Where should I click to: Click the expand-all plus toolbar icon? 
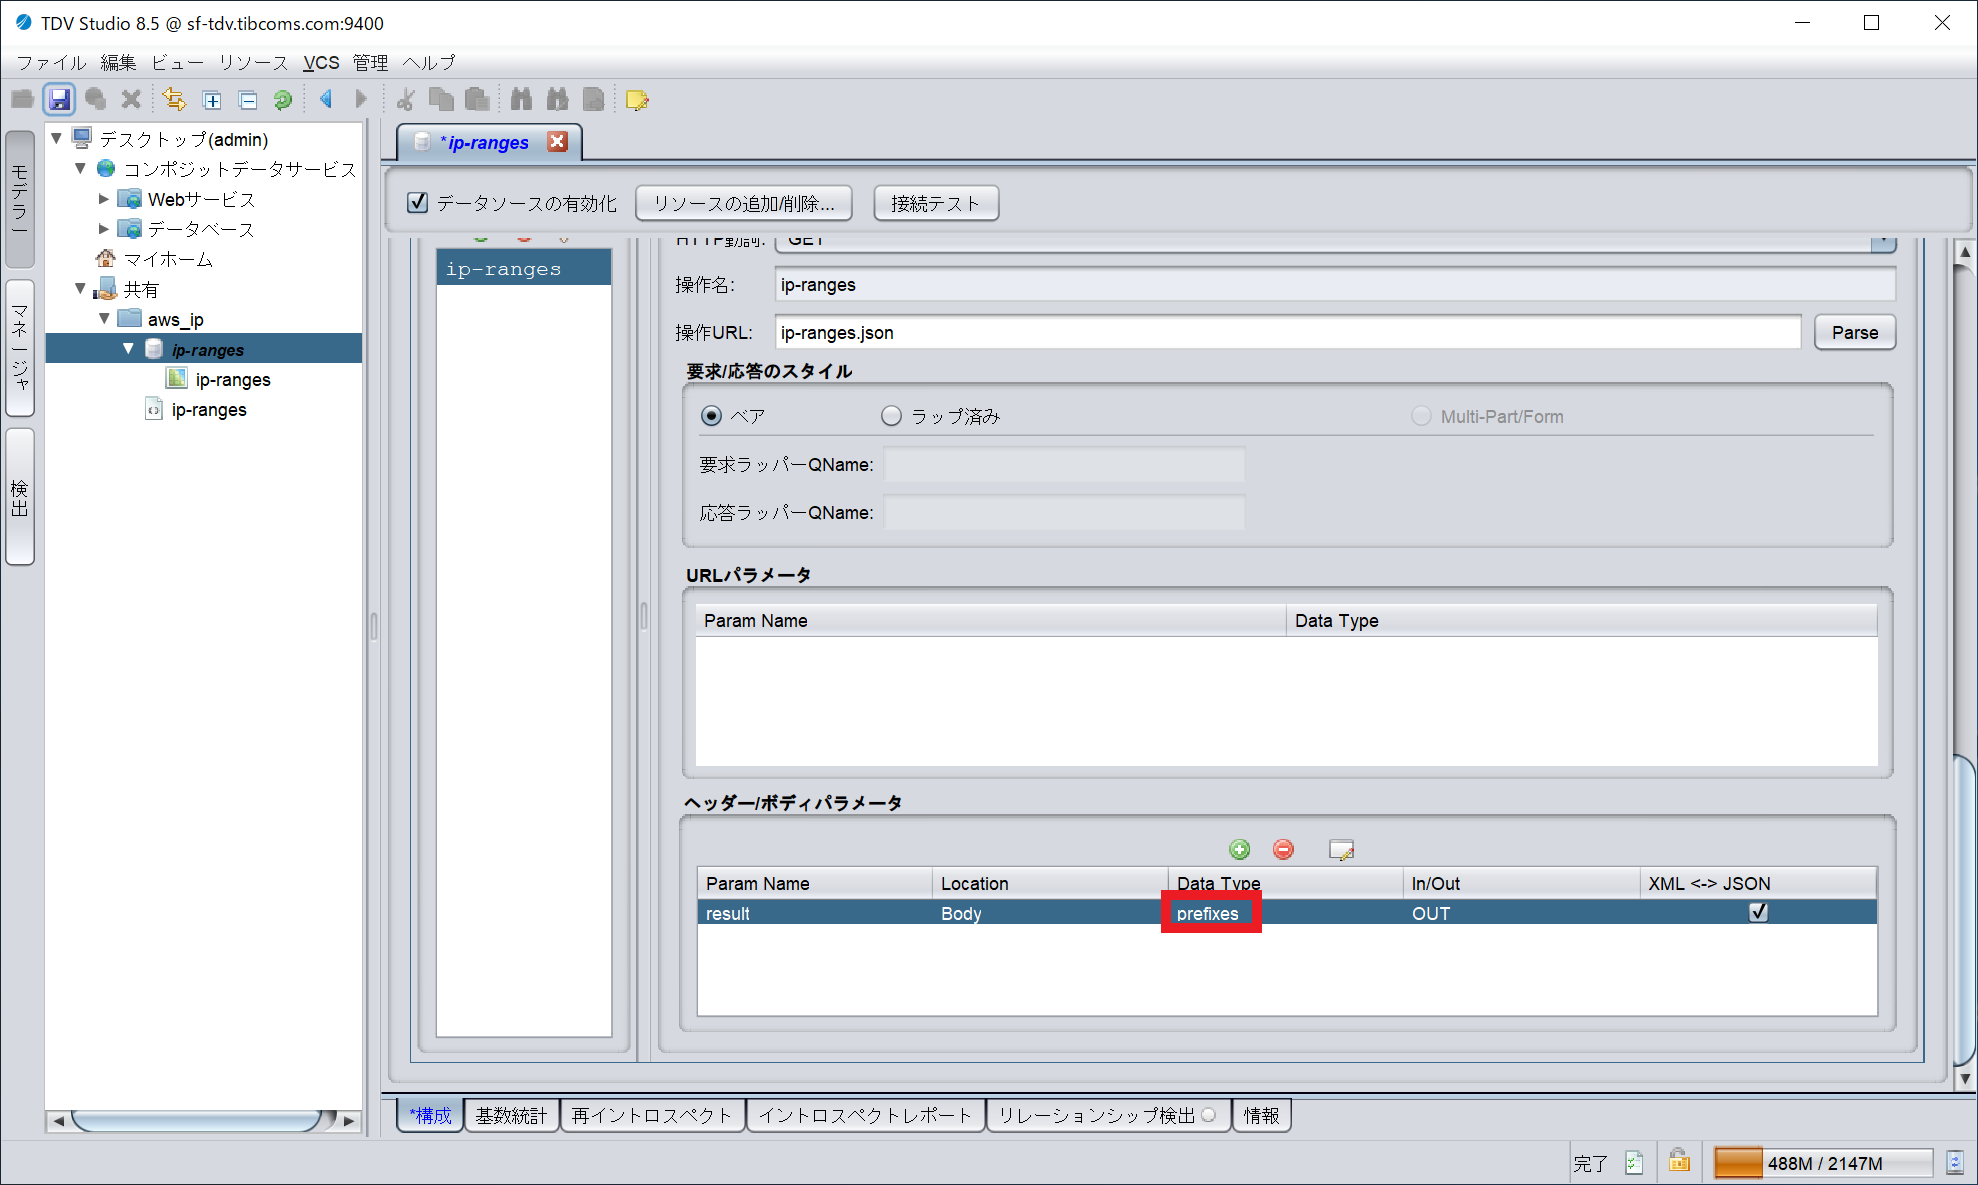pos(212,100)
